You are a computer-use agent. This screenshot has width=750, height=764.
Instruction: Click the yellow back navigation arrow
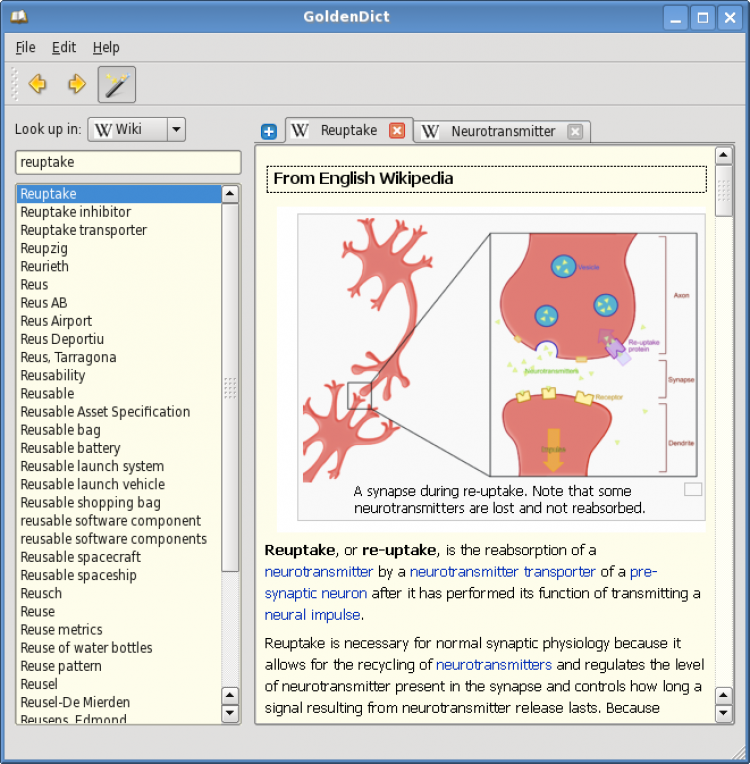[x=38, y=84]
